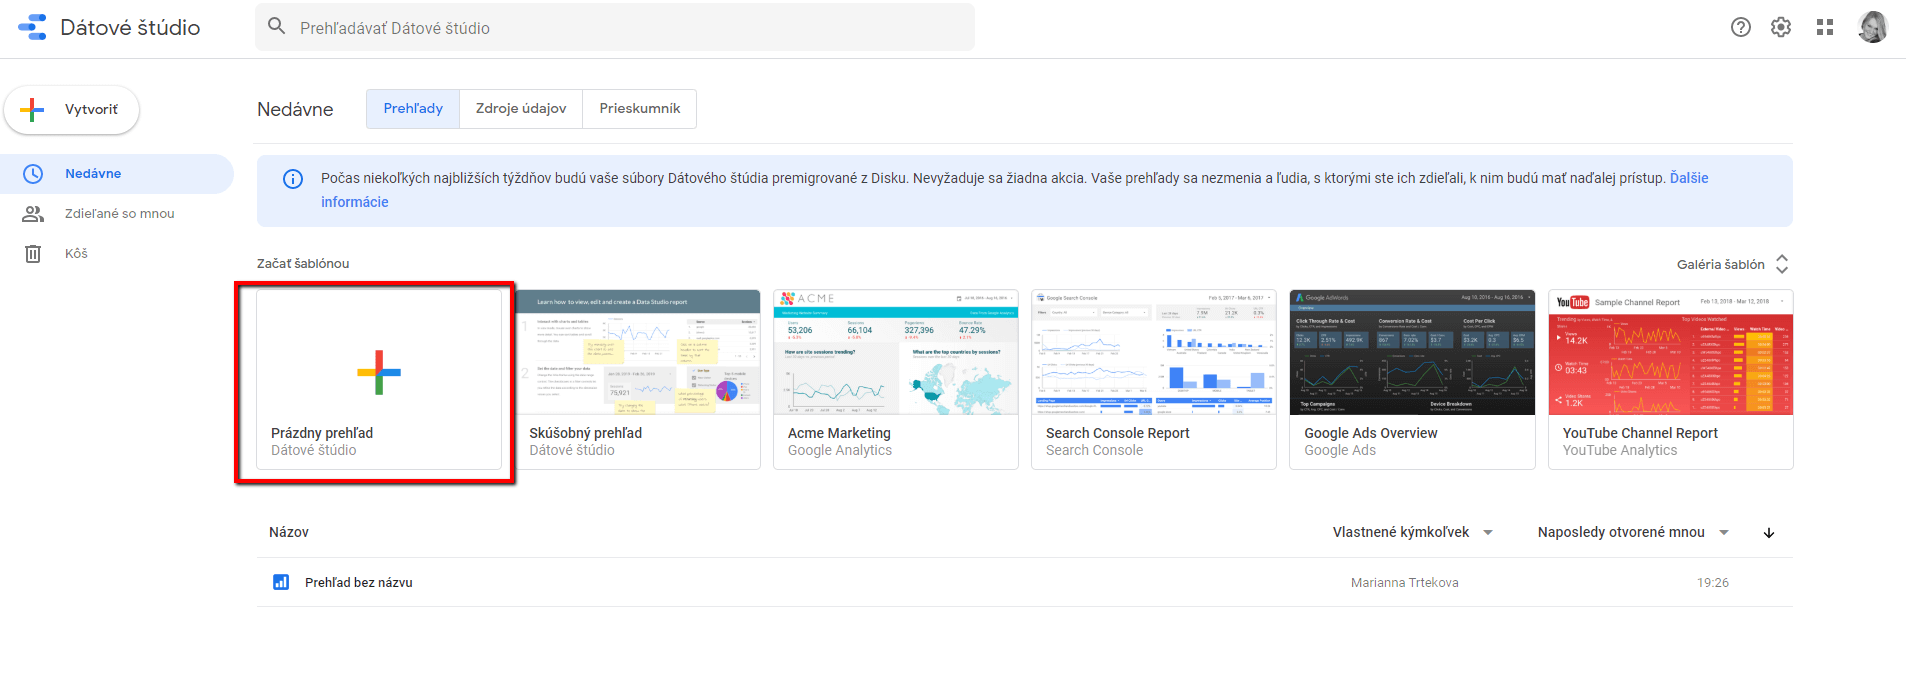Expand the Galéria šablón gallery
The image size is (1906, 698).
point(1733,265)
